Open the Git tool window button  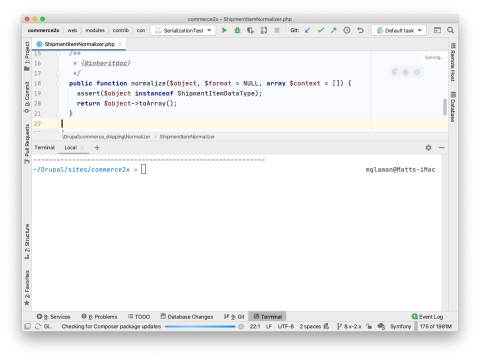pyautogui.click(x=234, y=316)
